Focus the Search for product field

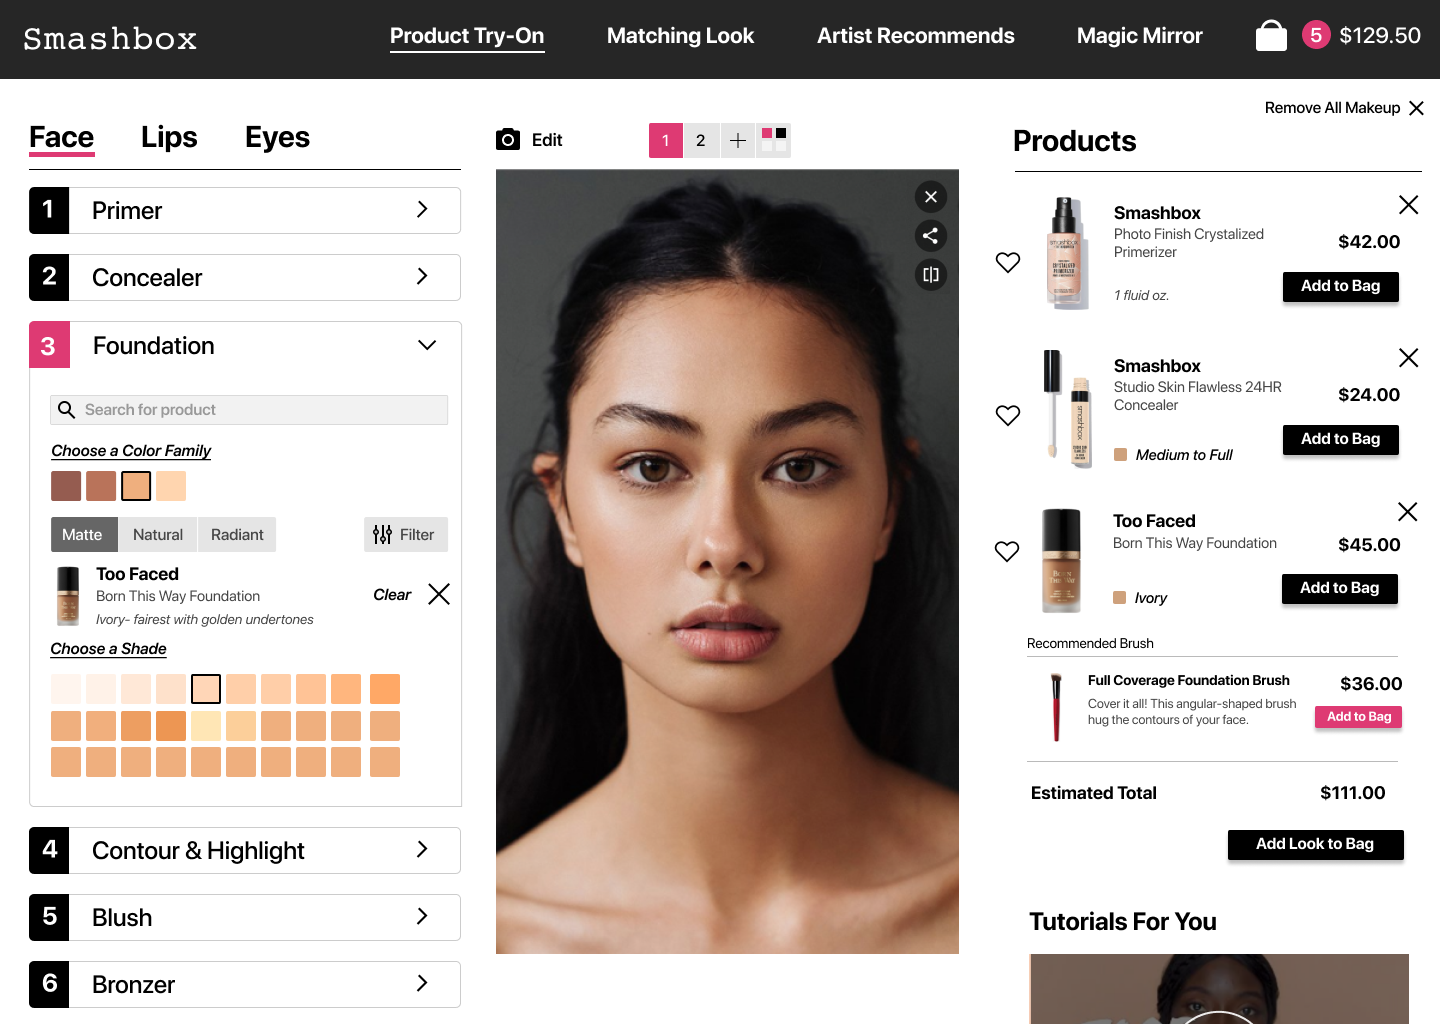(x=249, y=410)
